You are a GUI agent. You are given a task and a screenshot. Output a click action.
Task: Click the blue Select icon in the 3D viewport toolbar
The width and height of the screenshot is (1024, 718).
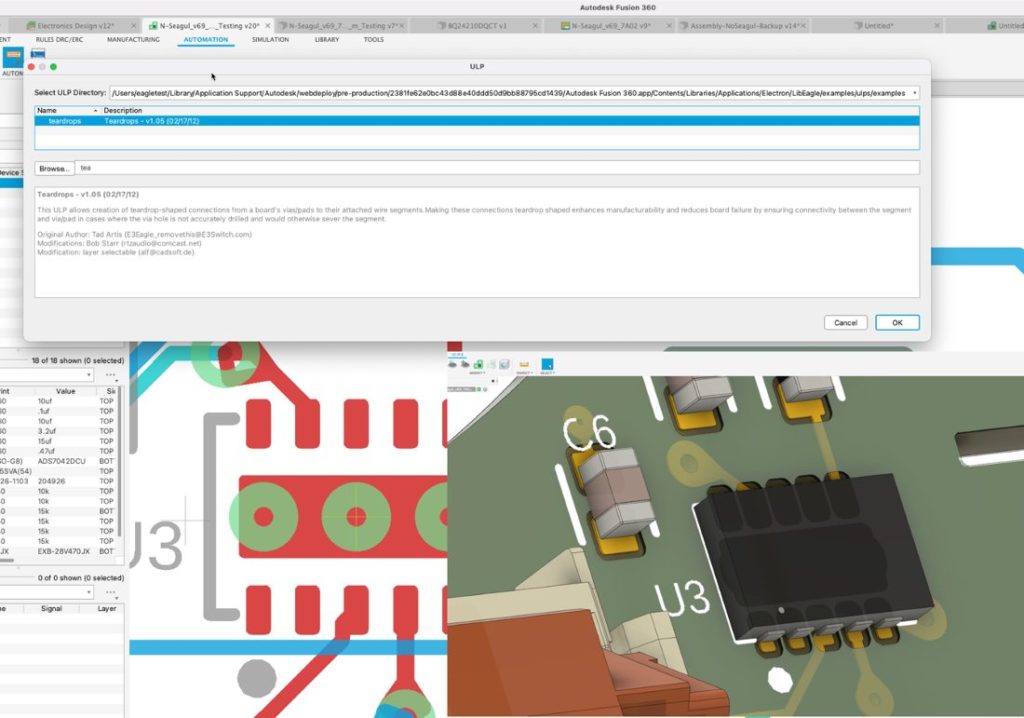click(547, 363)
